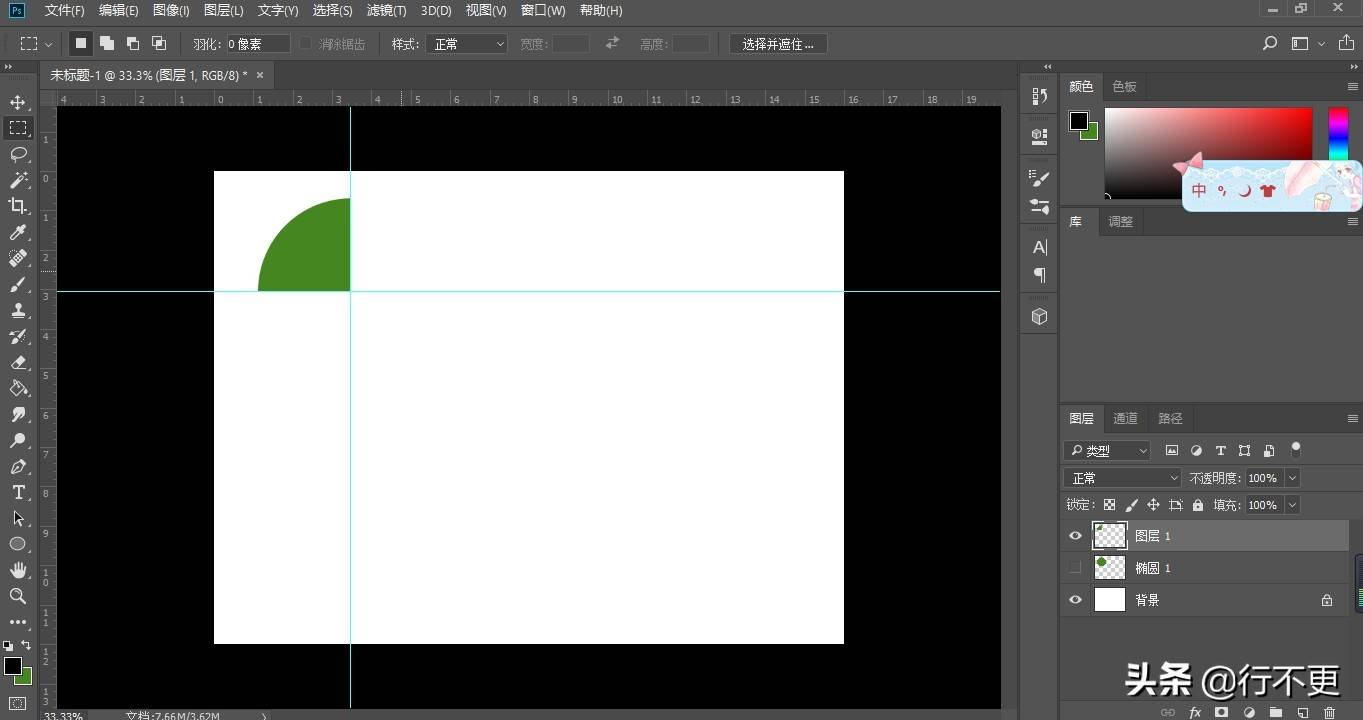Select the Clone Stamp tool
Image resolution: width=1363 pixels, height=720 pixels.
pyautogui.click(x=18, y=310)
